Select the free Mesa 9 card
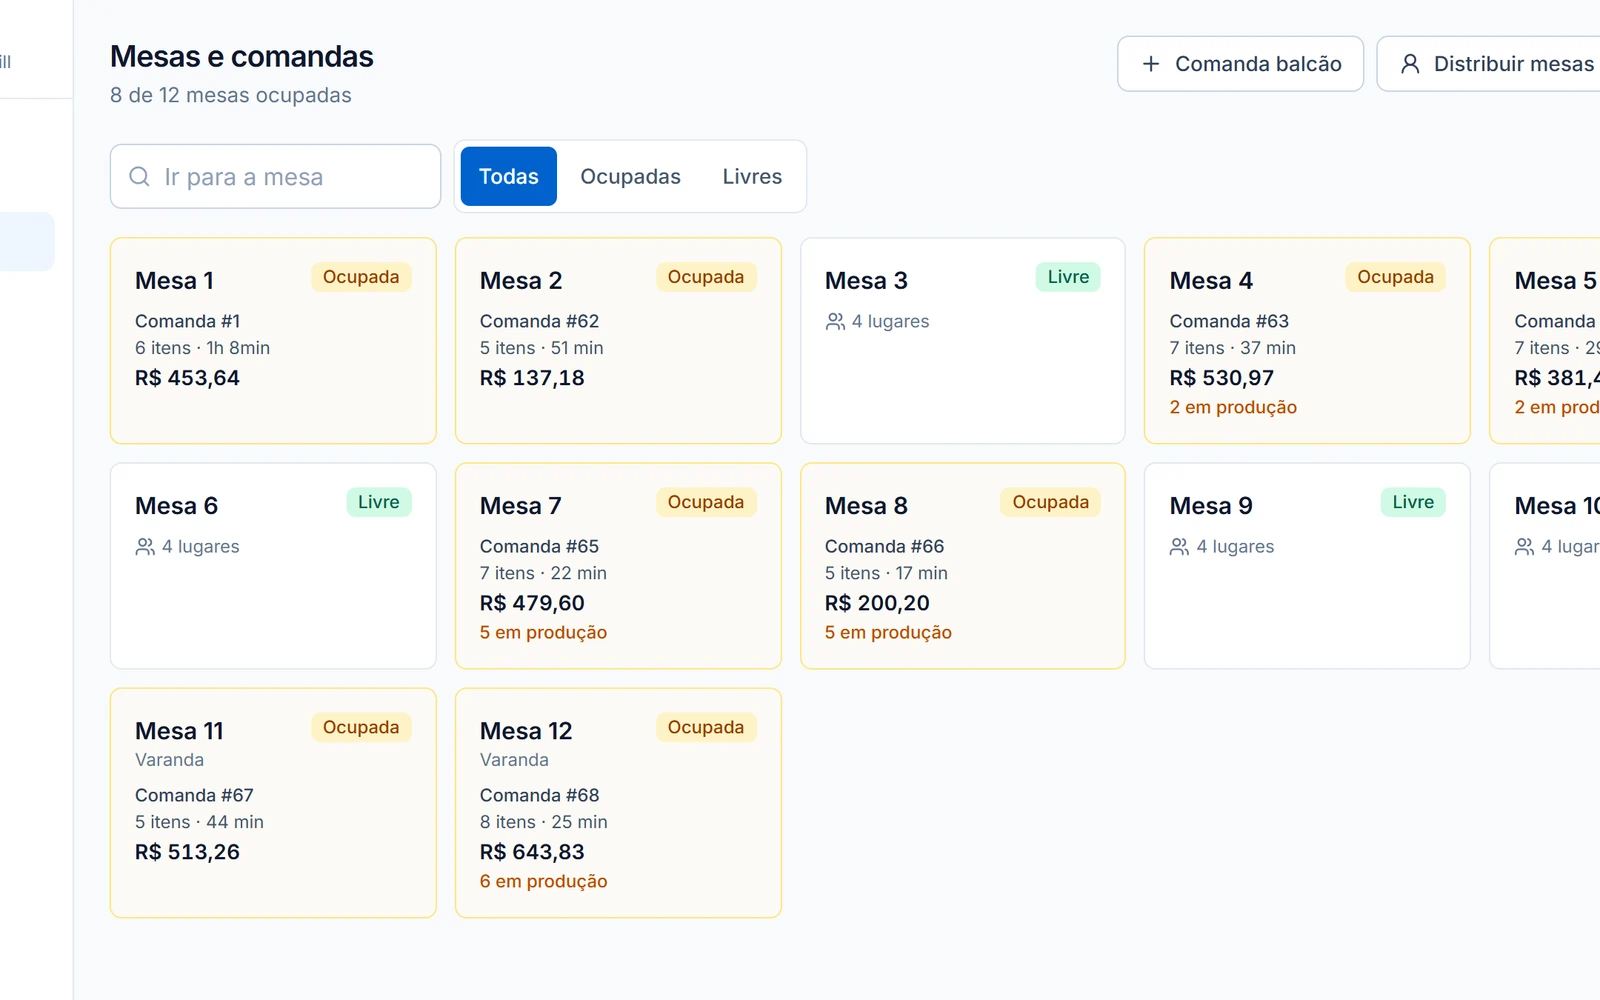Image resolution: width=1600 pixels, height=1000 pixels. 1307,565
